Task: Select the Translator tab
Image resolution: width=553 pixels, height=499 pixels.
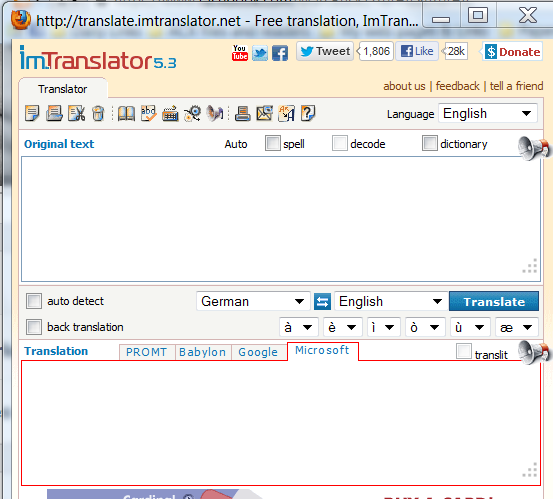Action: click(x=63, y=89)
